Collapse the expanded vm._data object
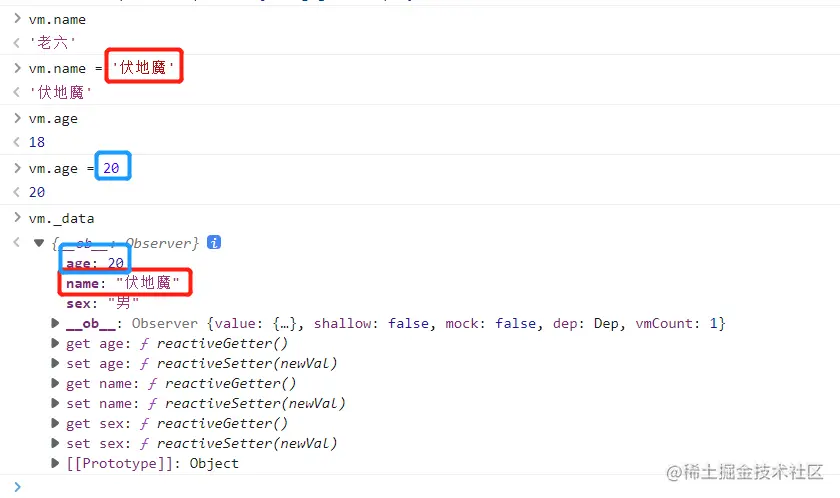This screenshot has height=498, width=840. coord(39,243)
